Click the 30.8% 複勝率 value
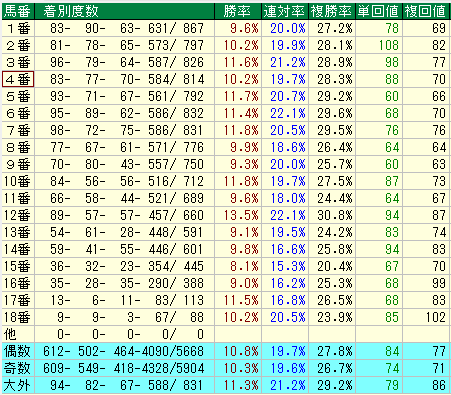The image size is (451, 395). 335,215
